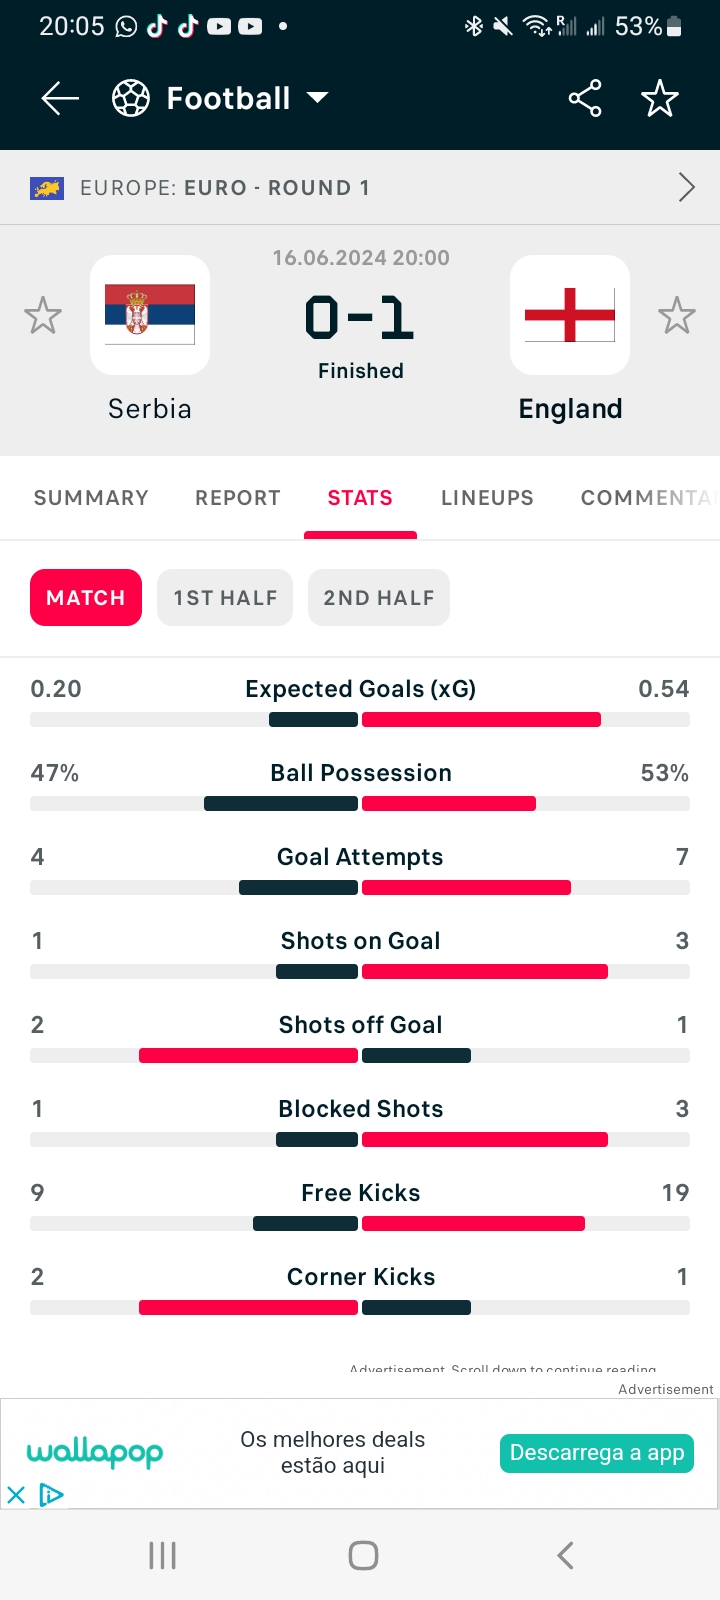Tap the Ball Possession stat bar
Screen dimensions: 720x1600
tap(360, 804)
